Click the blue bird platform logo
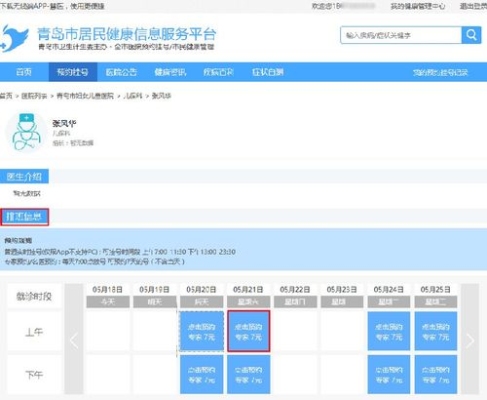Viewport: 487px width, 400px height. [x=15, y=38]
